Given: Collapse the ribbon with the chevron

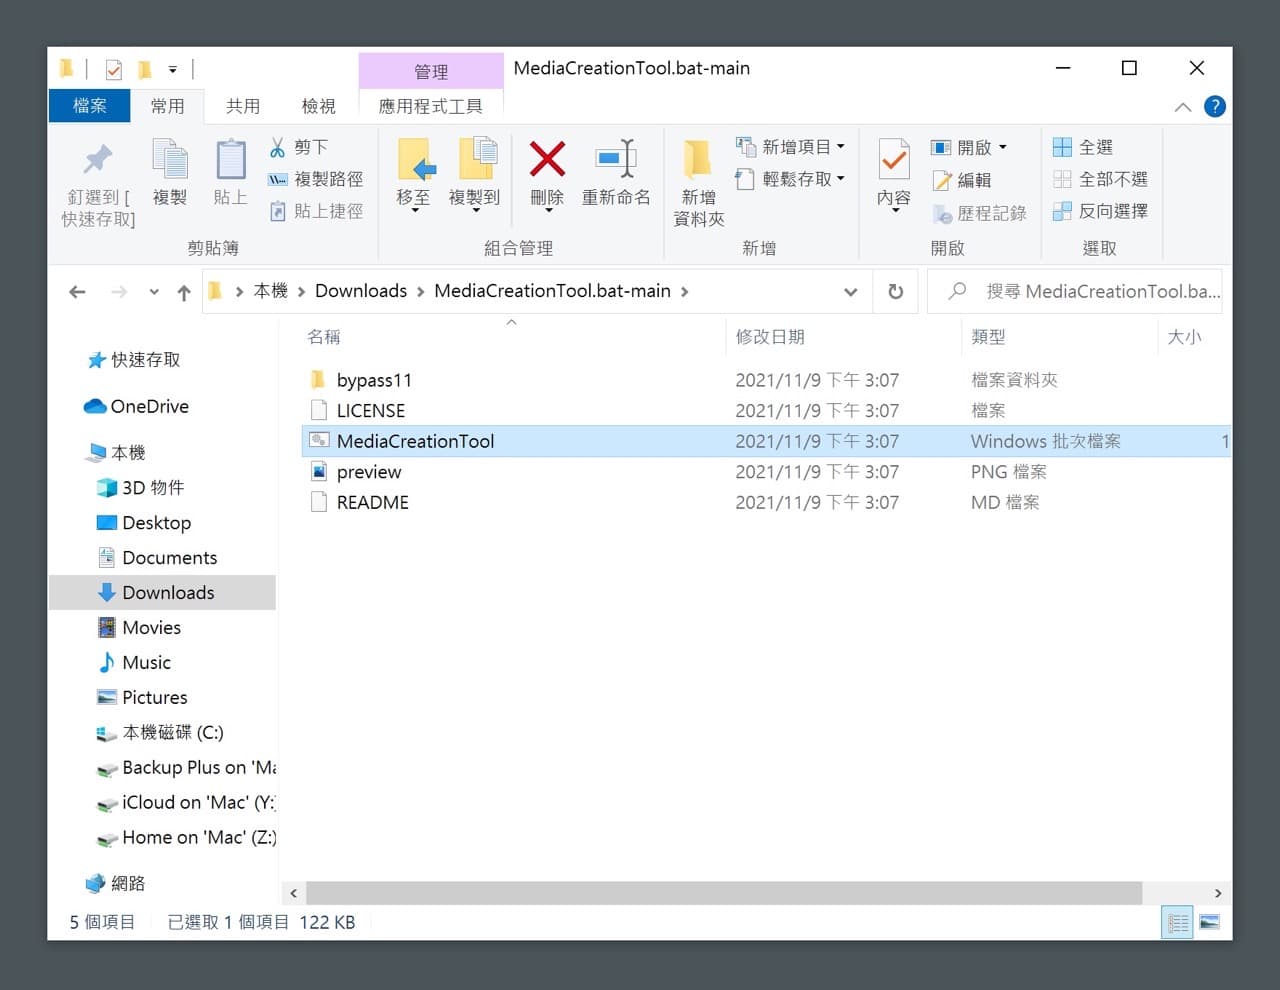Looking at the screenshot, I should pyautogui.click(x=1183, y=107).
